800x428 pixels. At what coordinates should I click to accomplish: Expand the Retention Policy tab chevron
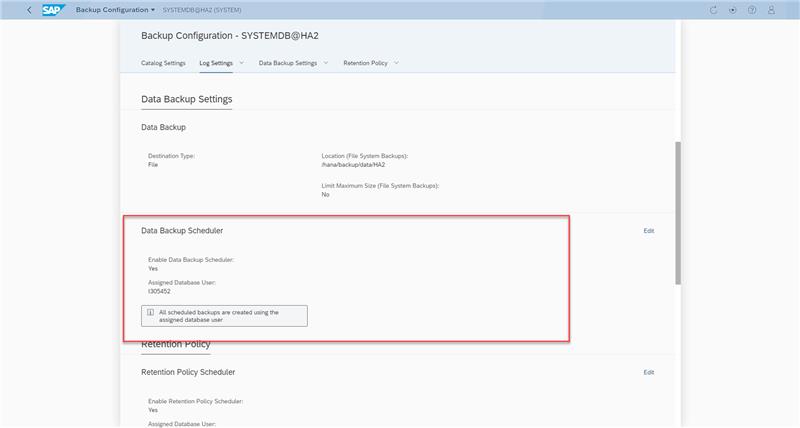pos(396,63)
